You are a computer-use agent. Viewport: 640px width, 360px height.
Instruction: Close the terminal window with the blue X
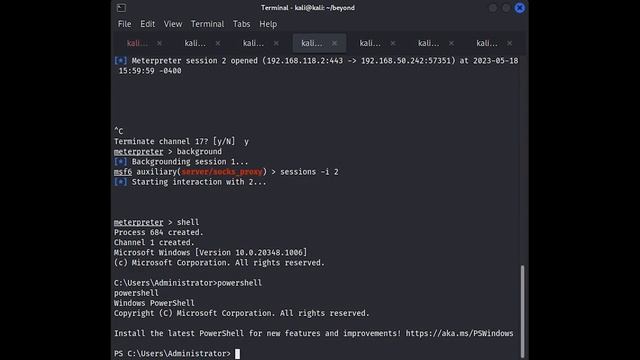[519, 8]
